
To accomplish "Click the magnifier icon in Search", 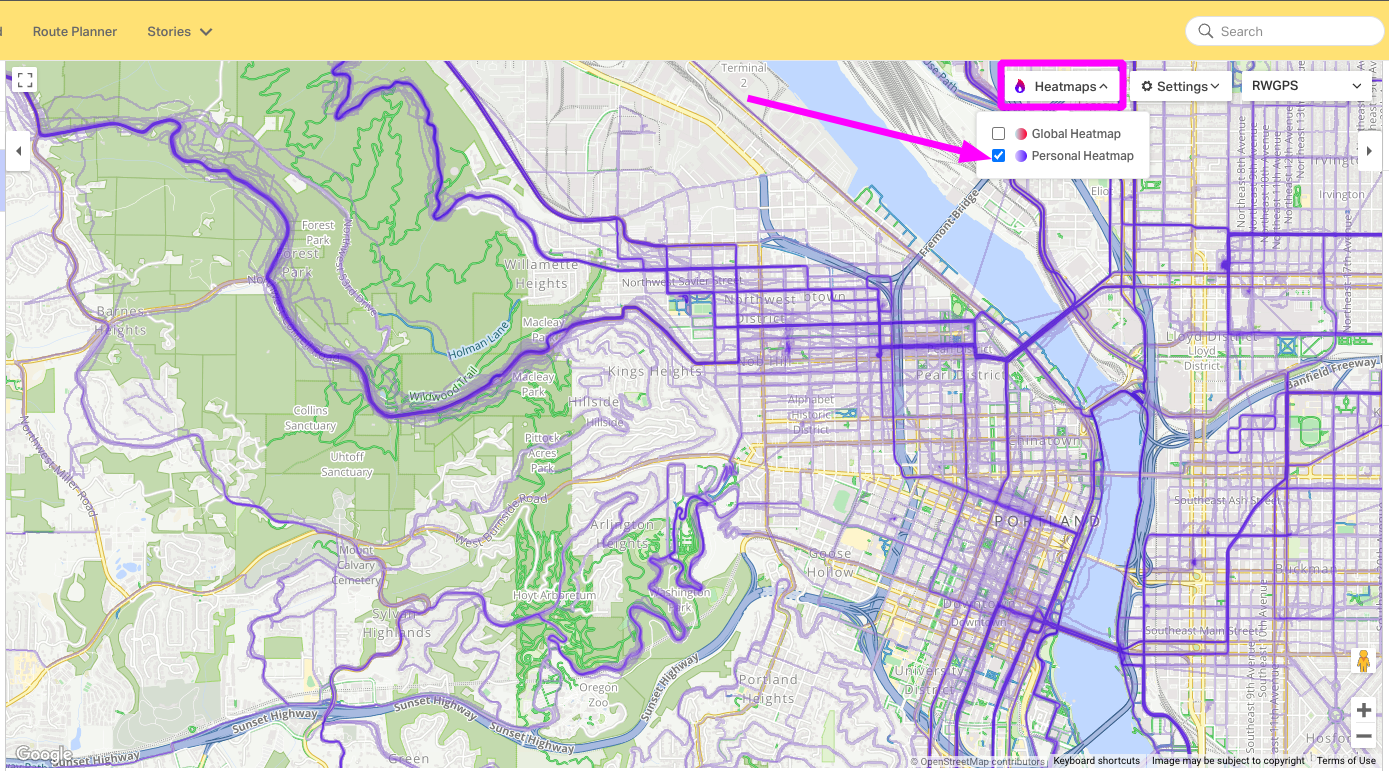I will pos(1205,31).
